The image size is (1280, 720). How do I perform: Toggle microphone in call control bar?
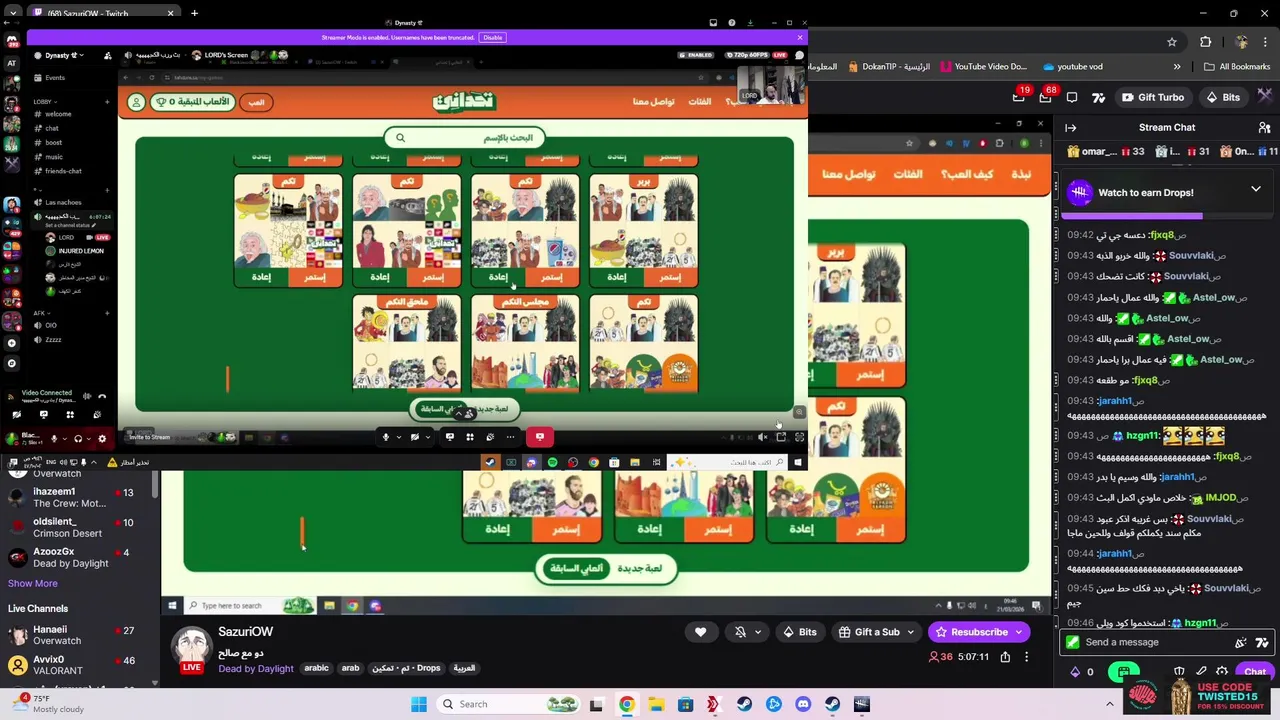pyautogui.click(x=385, y=436)
